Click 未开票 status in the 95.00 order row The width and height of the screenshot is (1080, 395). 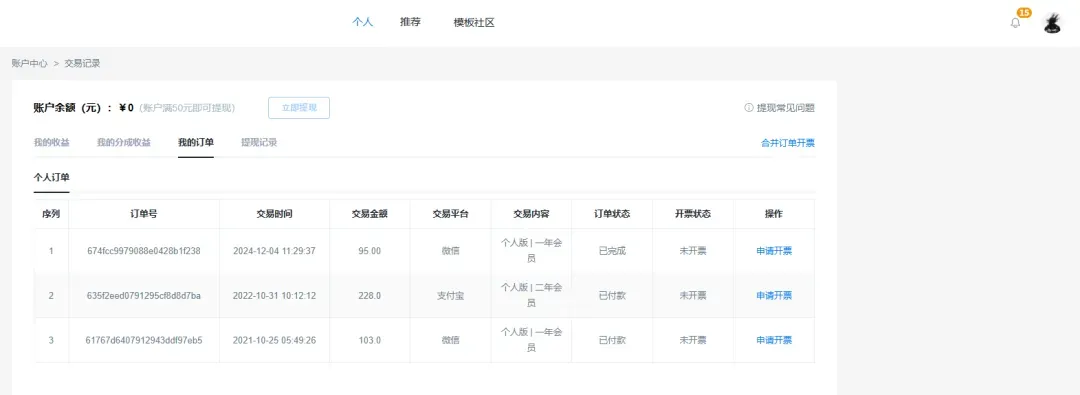[x=693, y=251]
